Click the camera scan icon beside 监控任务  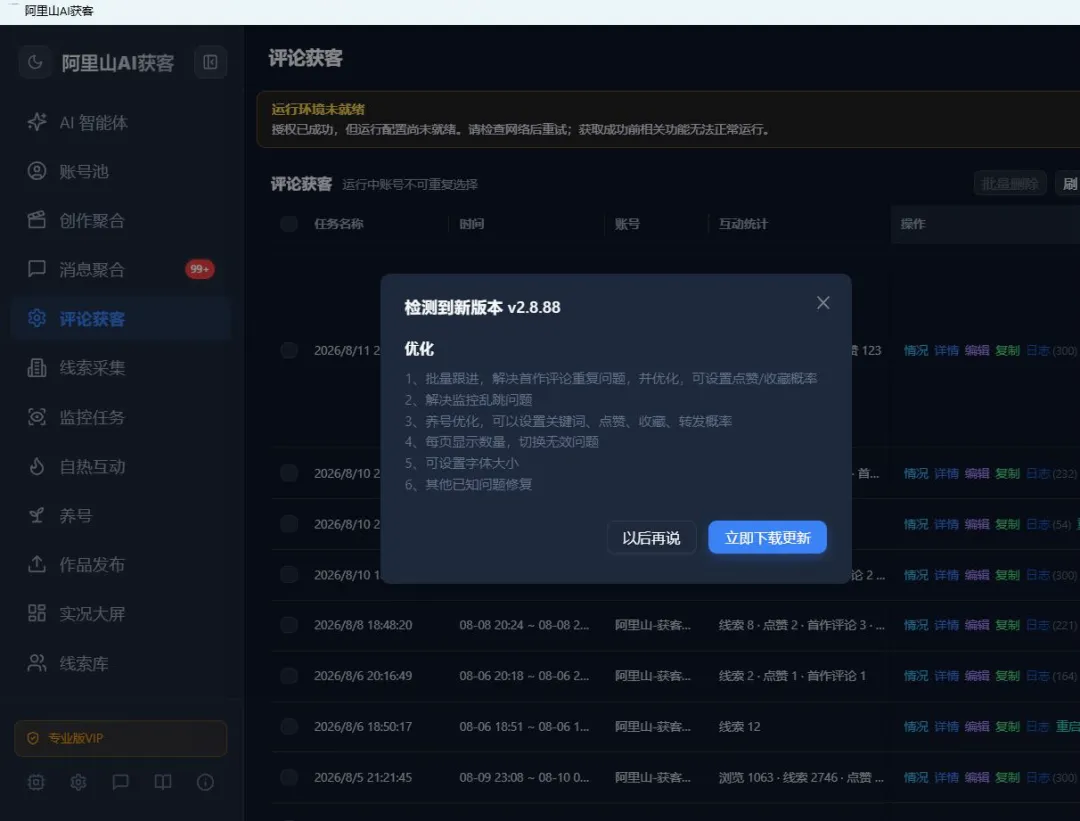37,417
